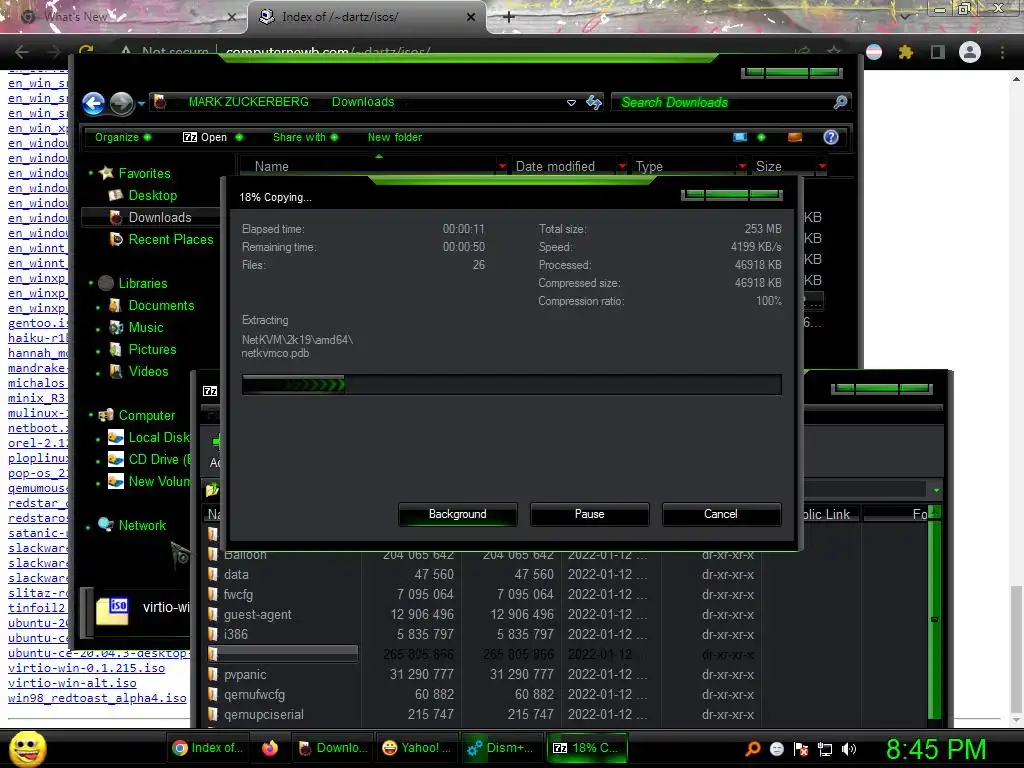Click the Favorites star icon in the sidebar
Image resolution: width=1024 pixels, height=768 pixels.
(x=106, y=173)
